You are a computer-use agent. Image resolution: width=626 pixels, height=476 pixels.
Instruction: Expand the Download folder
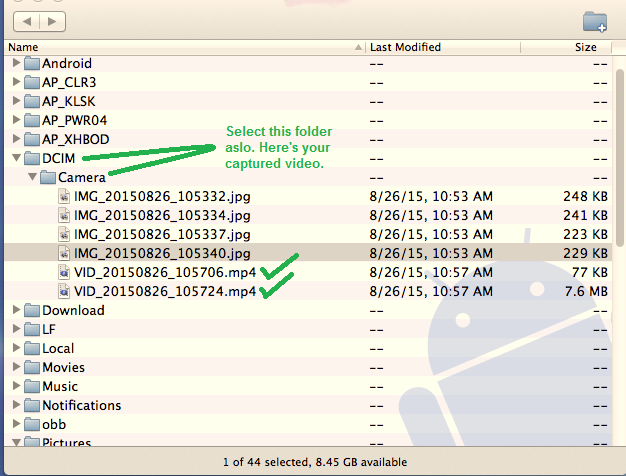pos(15,310)
